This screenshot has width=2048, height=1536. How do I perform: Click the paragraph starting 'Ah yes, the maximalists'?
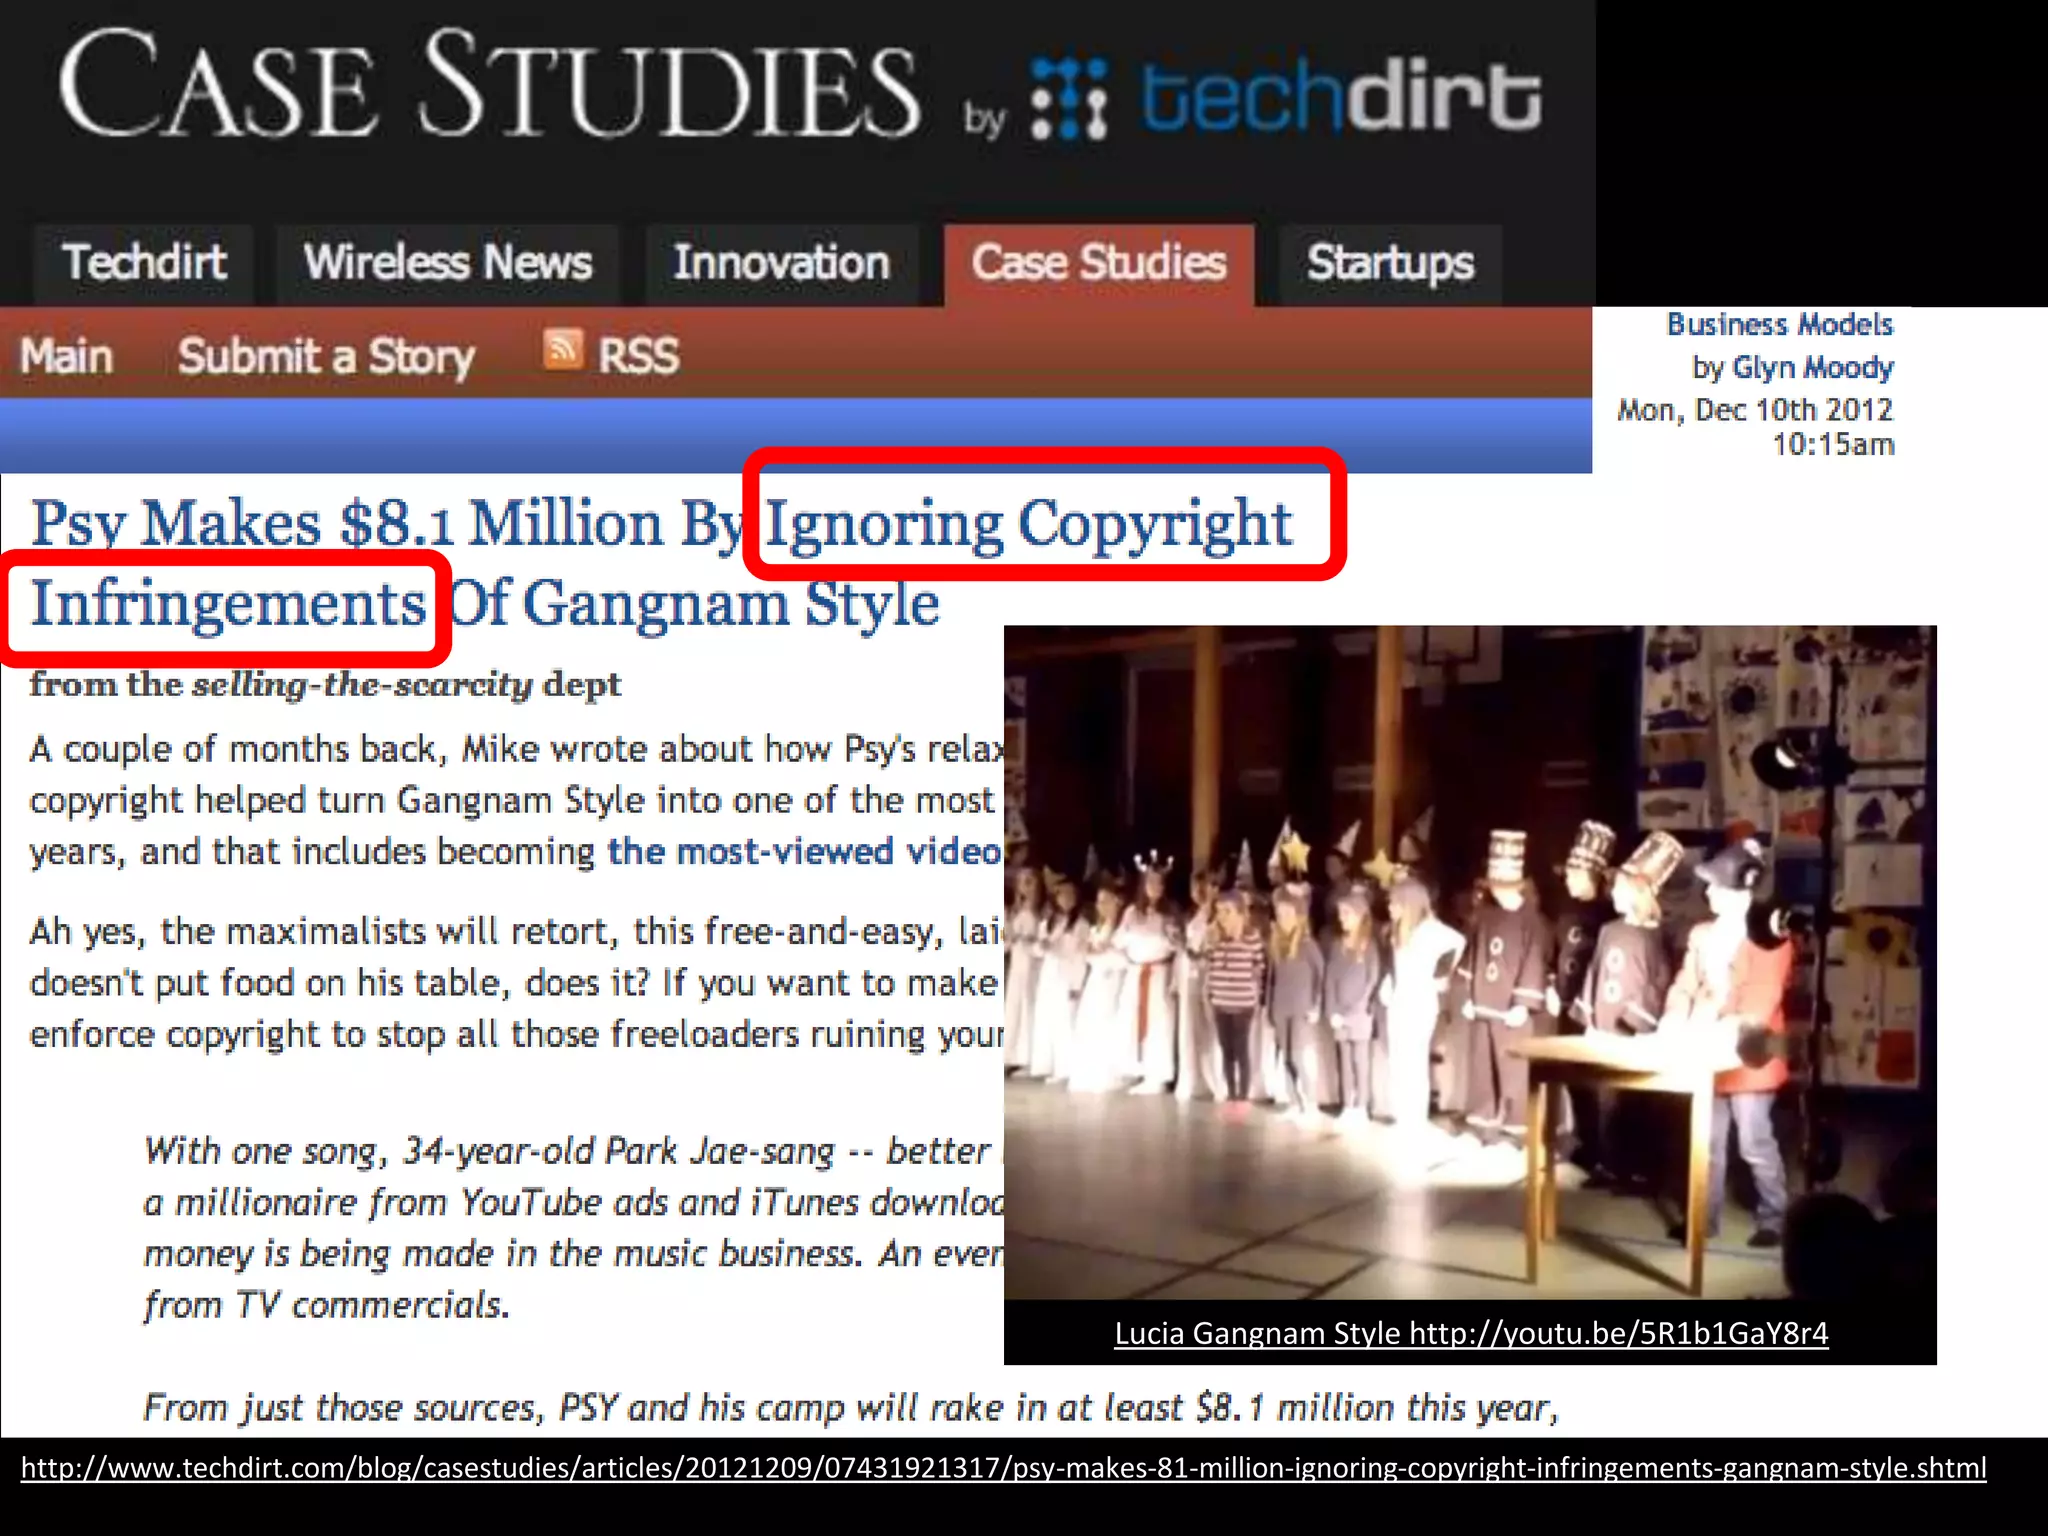pyautogui.click(x=516, y=983)
